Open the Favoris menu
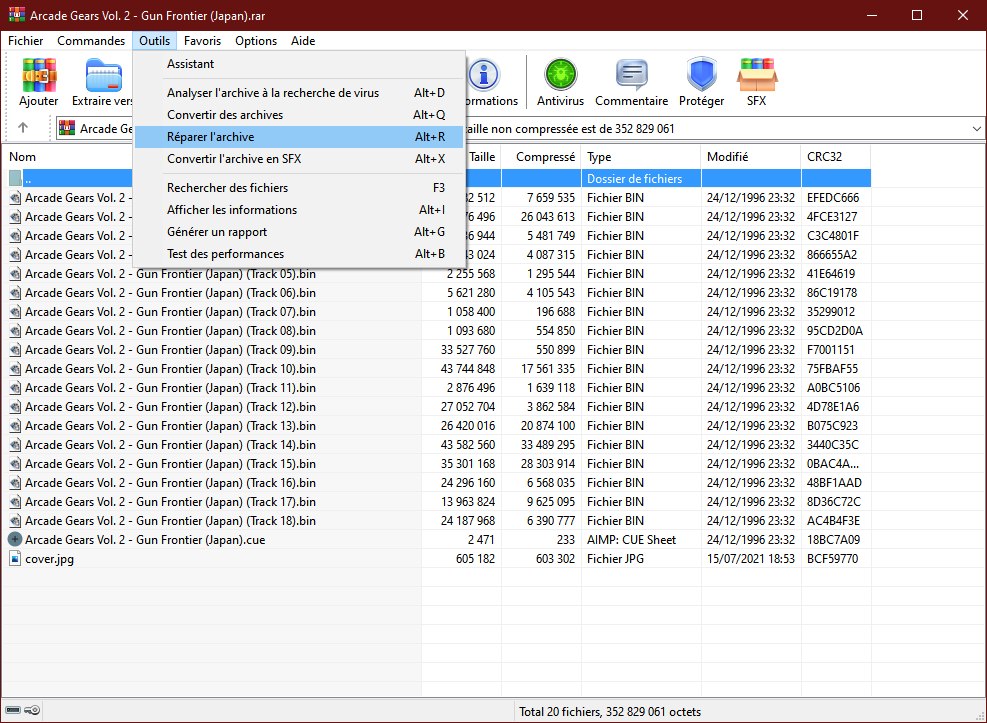The height and width of the screenshot is (723, 987). pos(203,41)
